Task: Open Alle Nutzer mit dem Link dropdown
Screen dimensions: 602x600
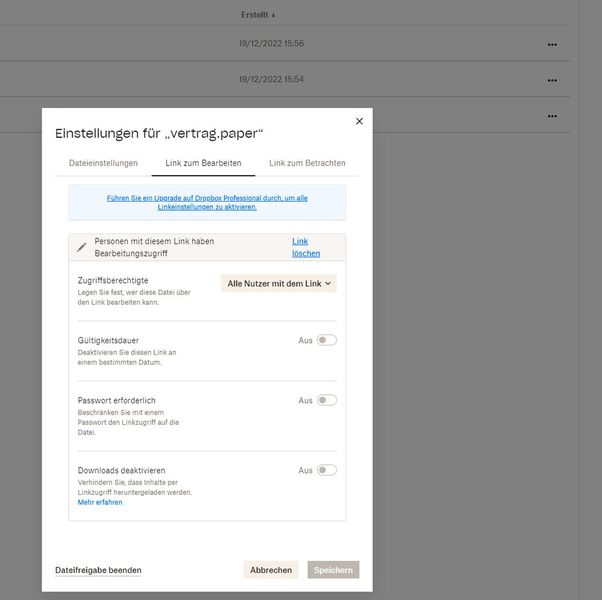Action: coord(279,283)
